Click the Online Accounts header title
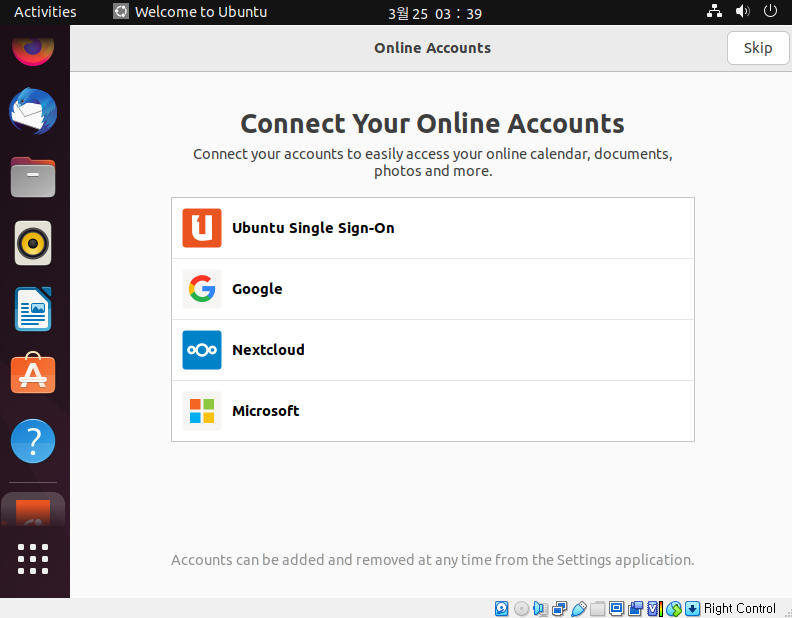 coord(432,48)
